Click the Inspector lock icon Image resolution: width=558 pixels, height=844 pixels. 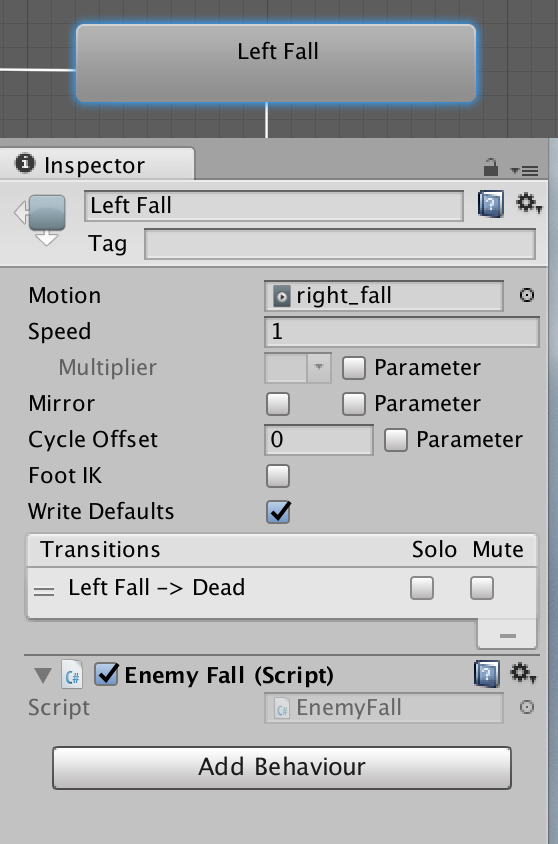[490, 167]
